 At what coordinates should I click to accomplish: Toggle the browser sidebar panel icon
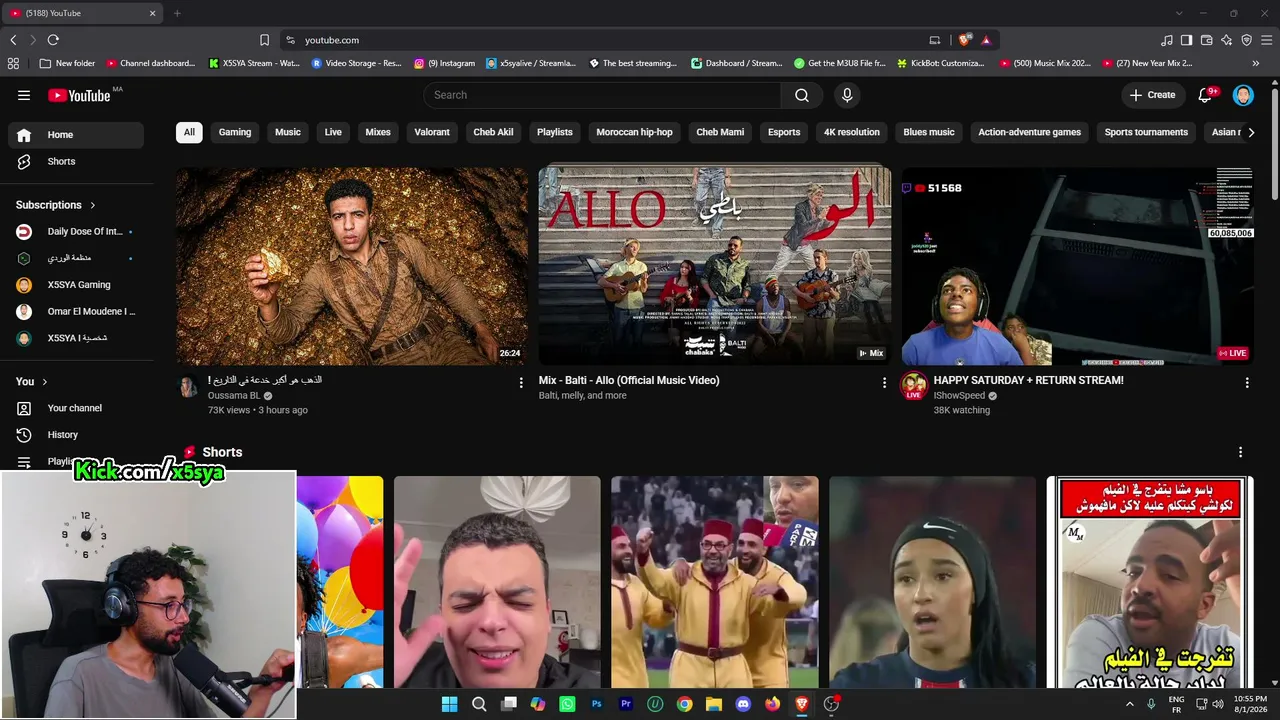[1186, 40]
